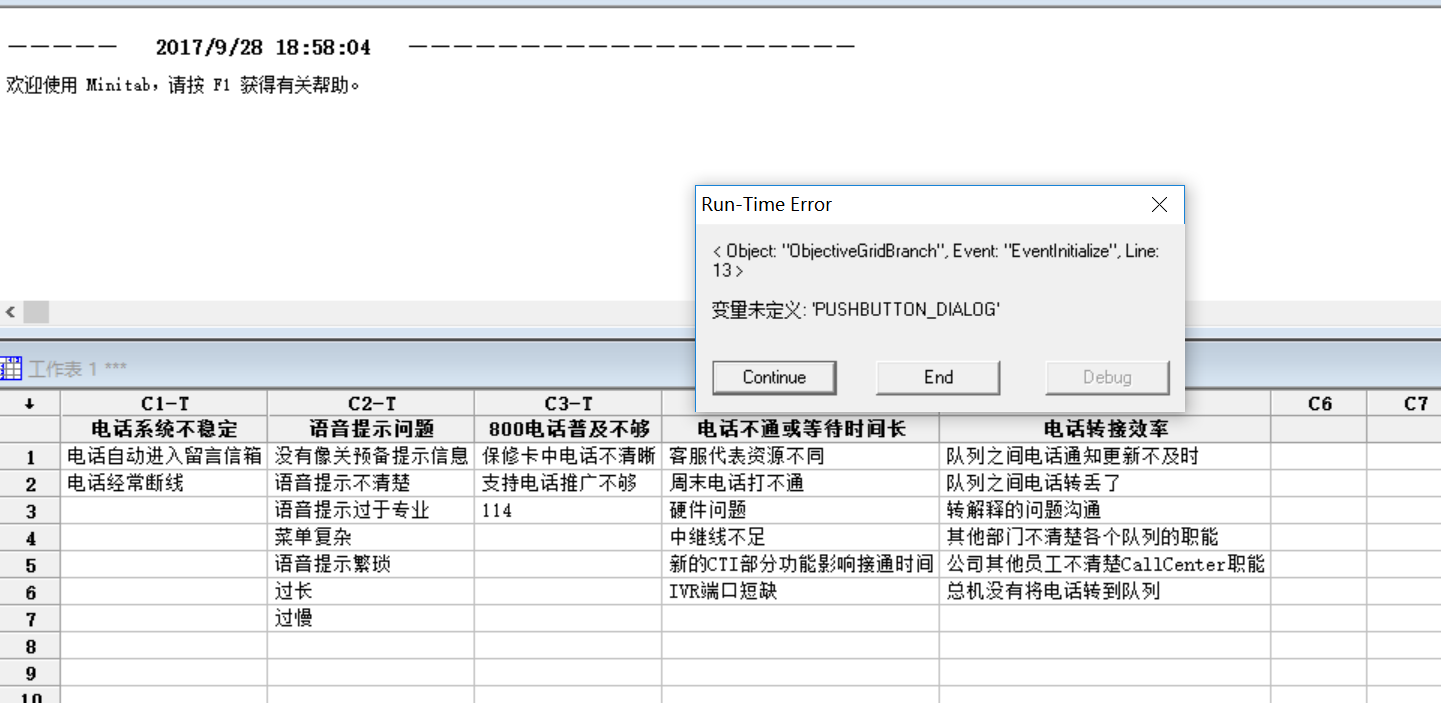Click cell IVR端口短缺

tap(800, 591)
